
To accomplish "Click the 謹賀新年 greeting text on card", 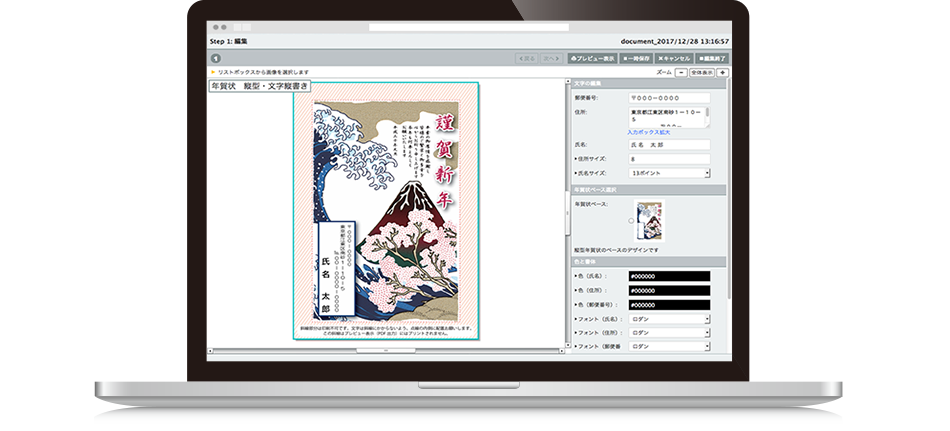I will click(x=445, y=161).
